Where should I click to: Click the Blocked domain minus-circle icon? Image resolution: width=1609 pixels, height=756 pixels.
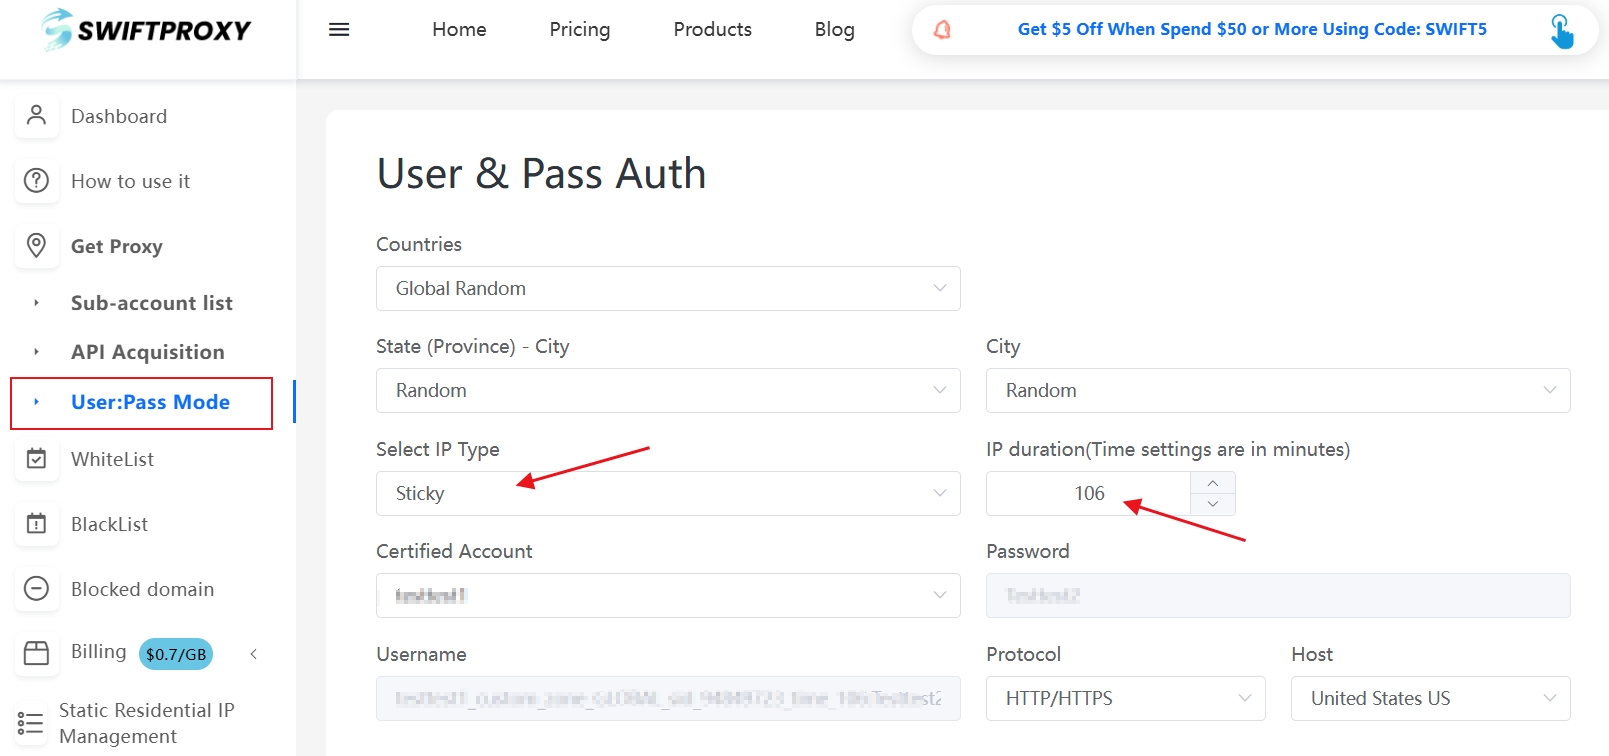point(37,589)
